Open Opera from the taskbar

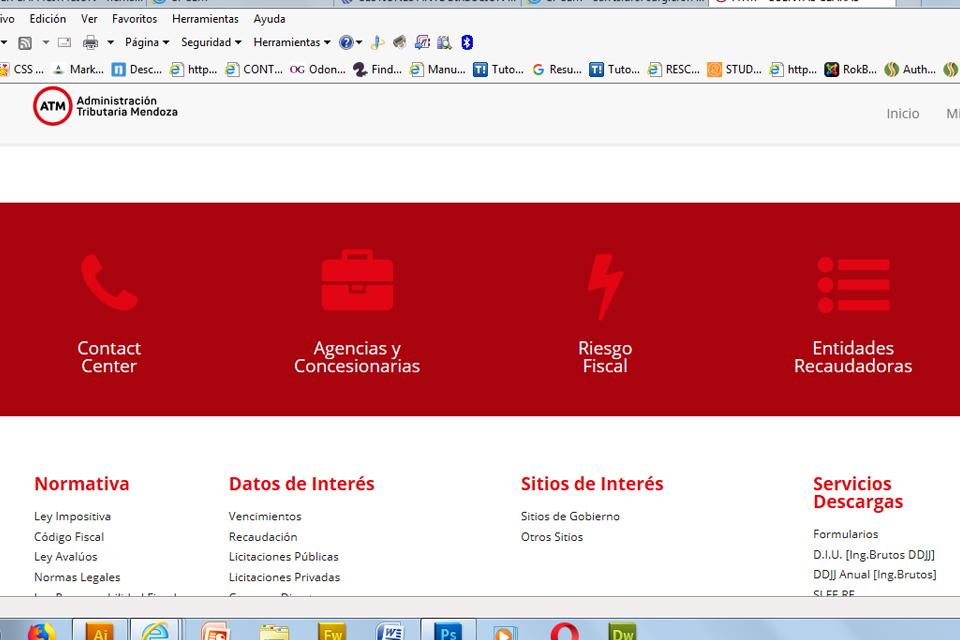pyautogui.click(x=564, y=631)
